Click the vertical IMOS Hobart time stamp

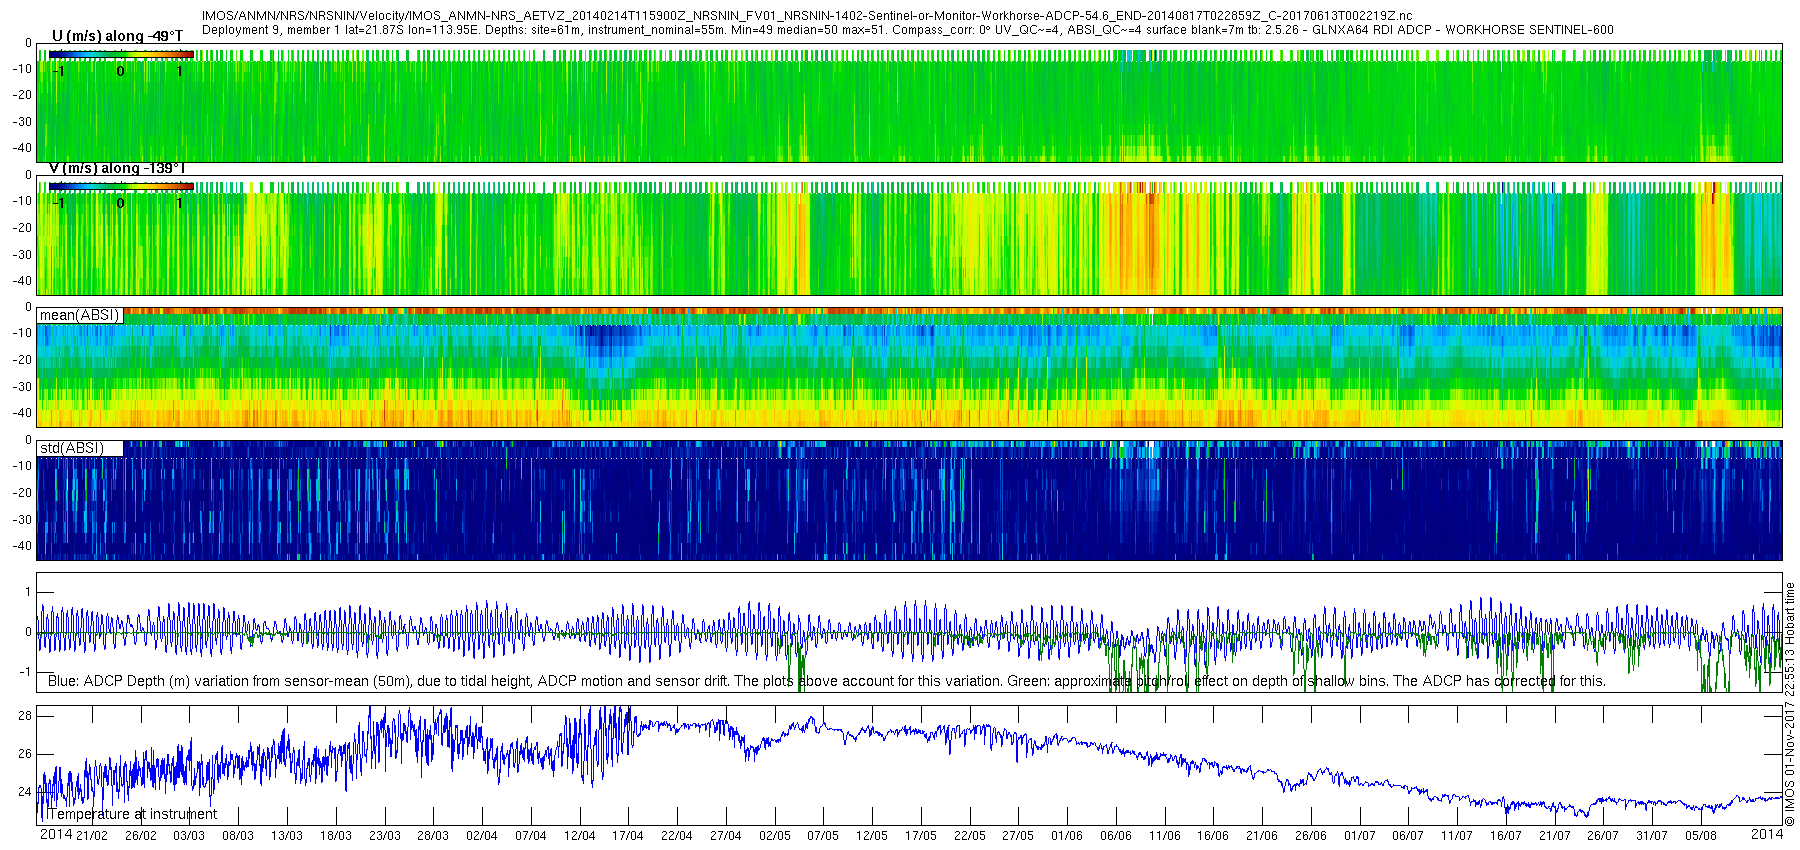[x=1790, y=704]
